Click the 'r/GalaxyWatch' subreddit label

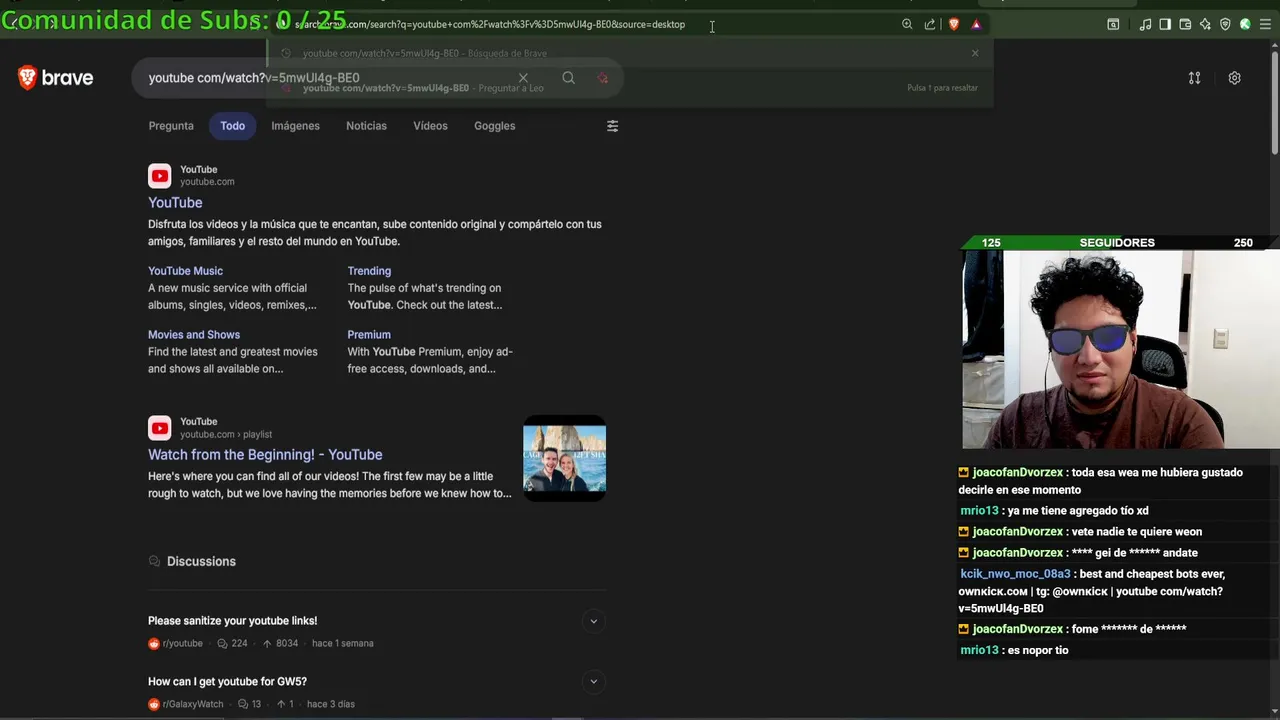(193, 704)
